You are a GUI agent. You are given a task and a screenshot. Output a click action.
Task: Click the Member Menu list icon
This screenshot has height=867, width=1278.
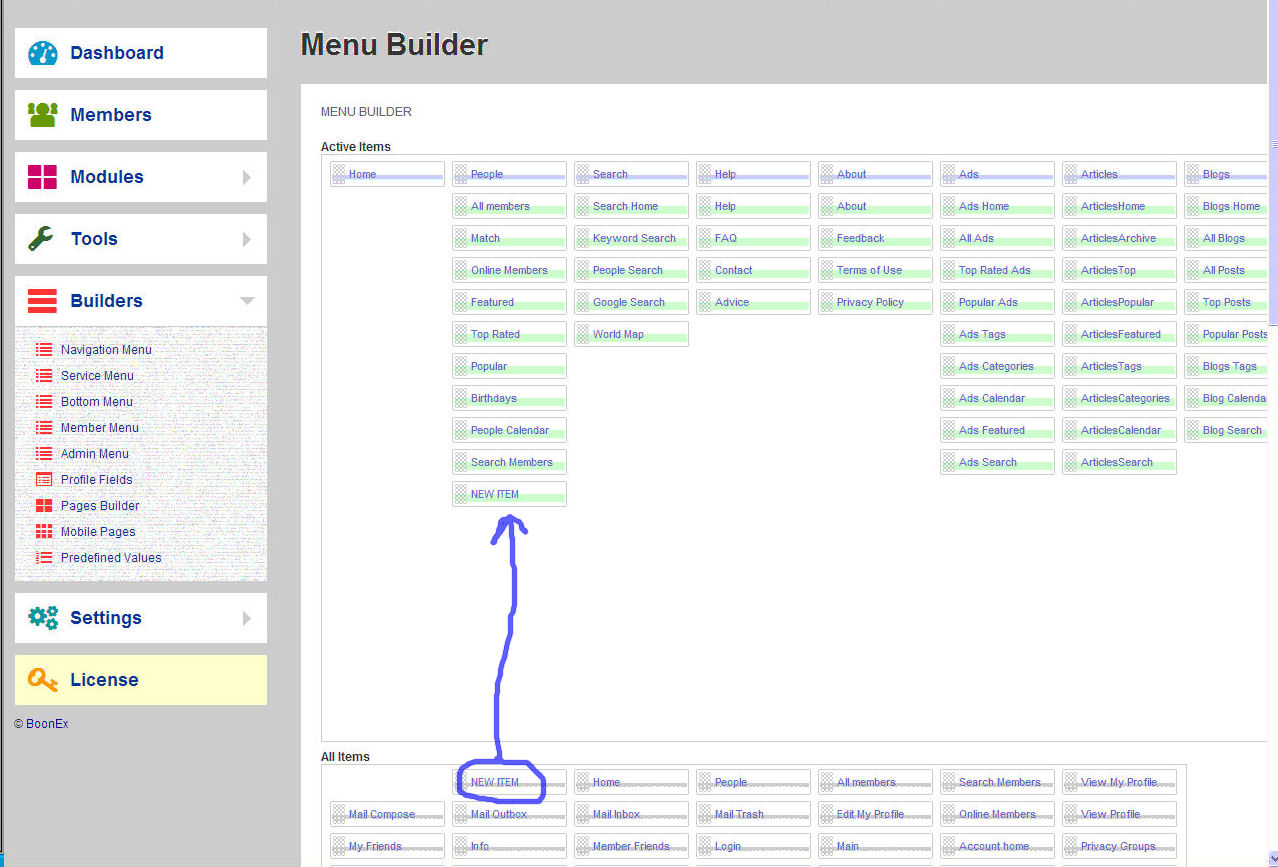click(44, 428)
